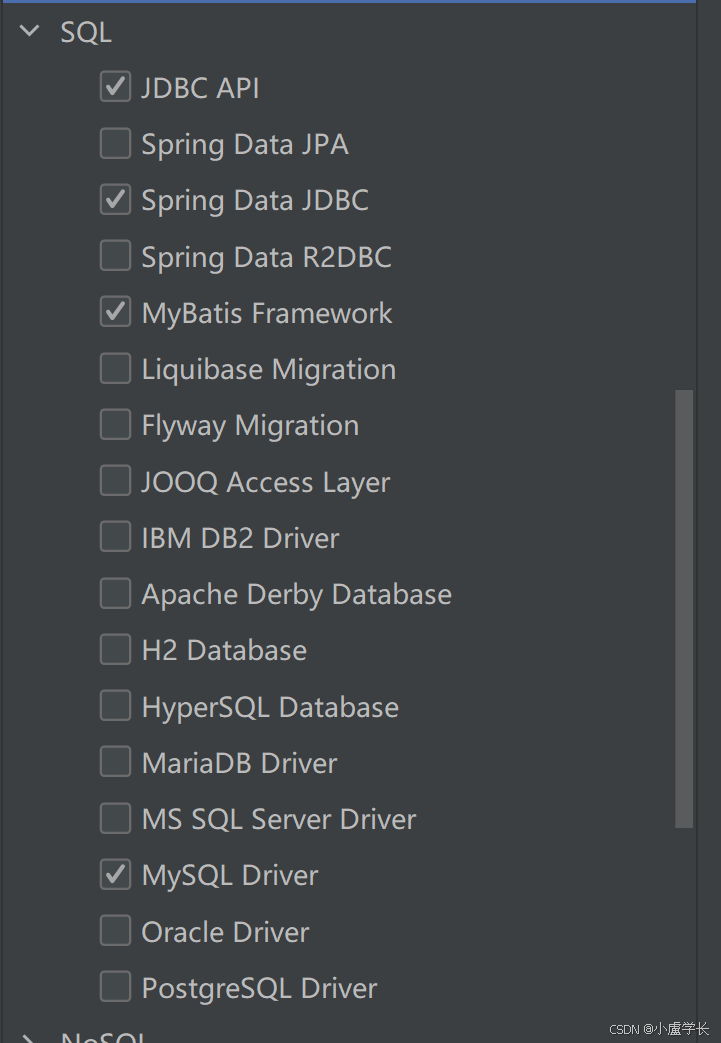This screenshot has width=721, height=1043.
Task: Click the H2 Database label
Action: tap(224, 651)
